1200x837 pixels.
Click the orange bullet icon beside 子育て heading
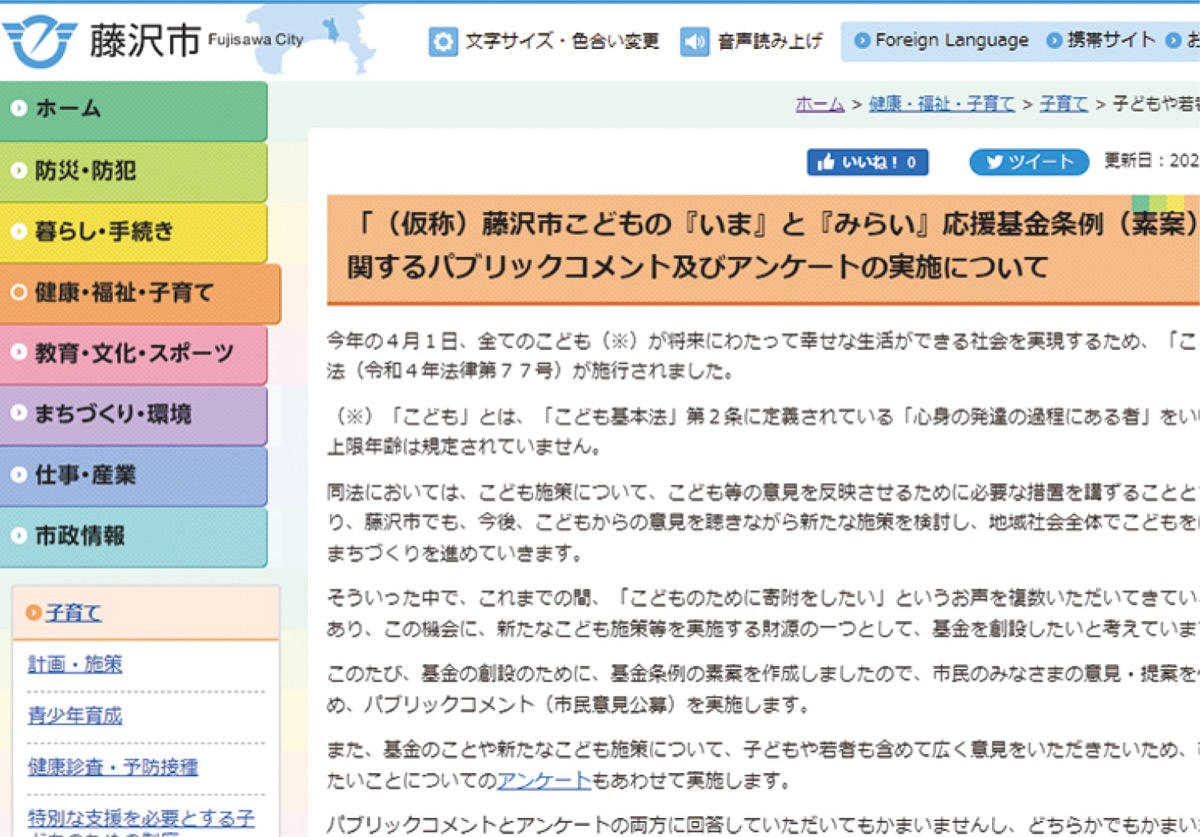[34, 613]
